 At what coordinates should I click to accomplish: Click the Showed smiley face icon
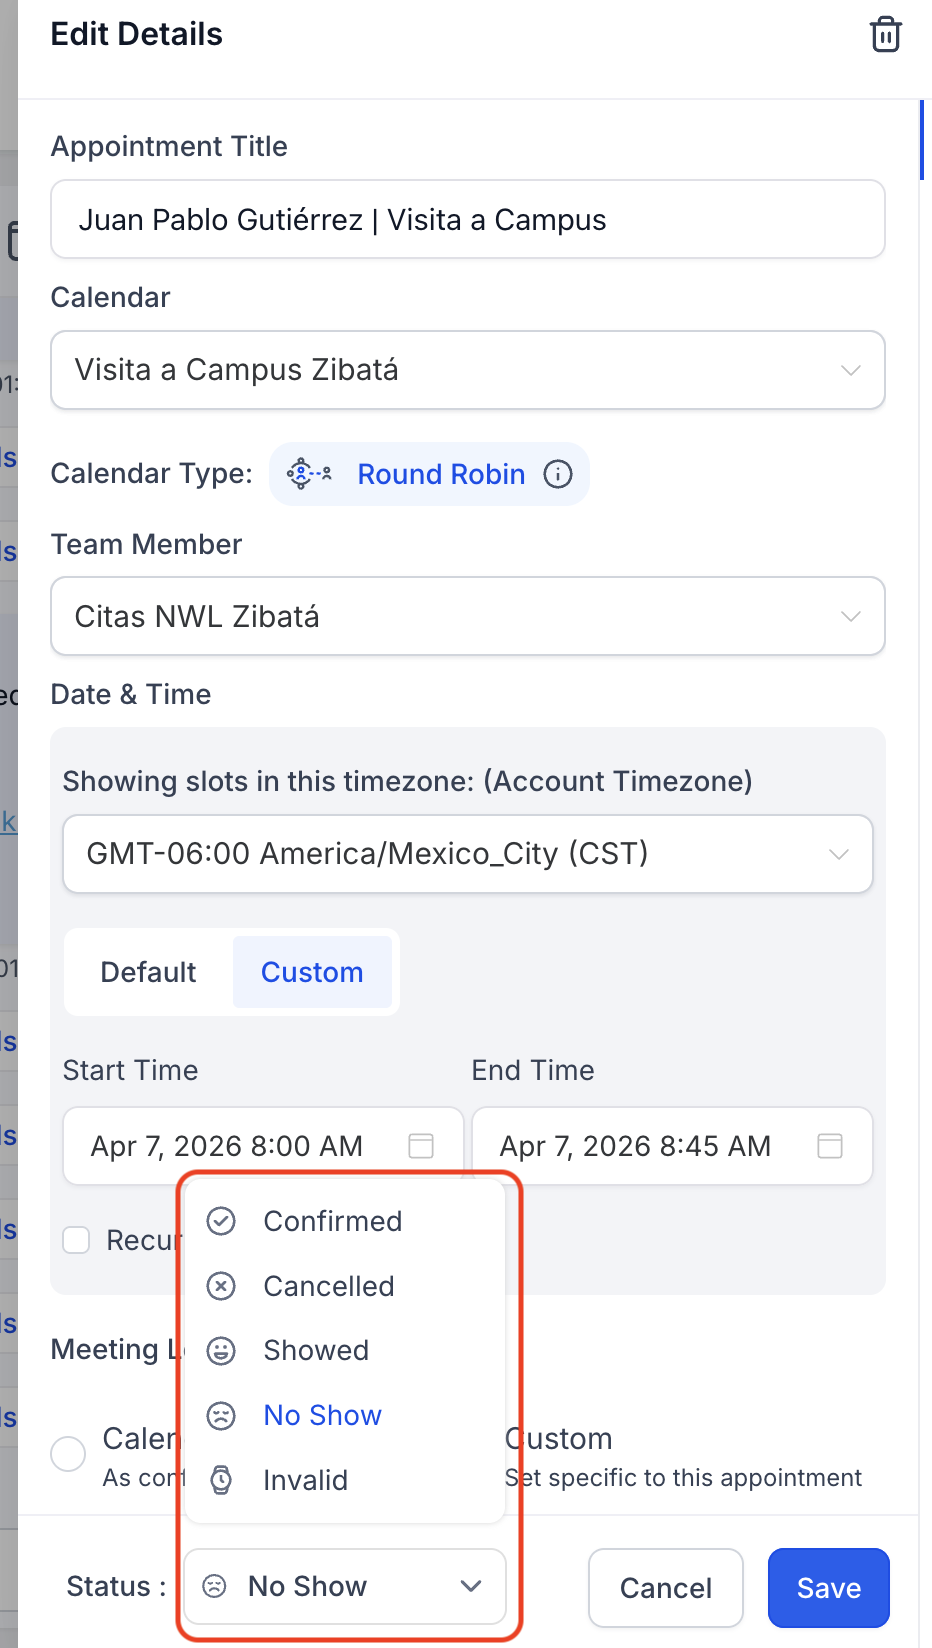[221, 1351]
